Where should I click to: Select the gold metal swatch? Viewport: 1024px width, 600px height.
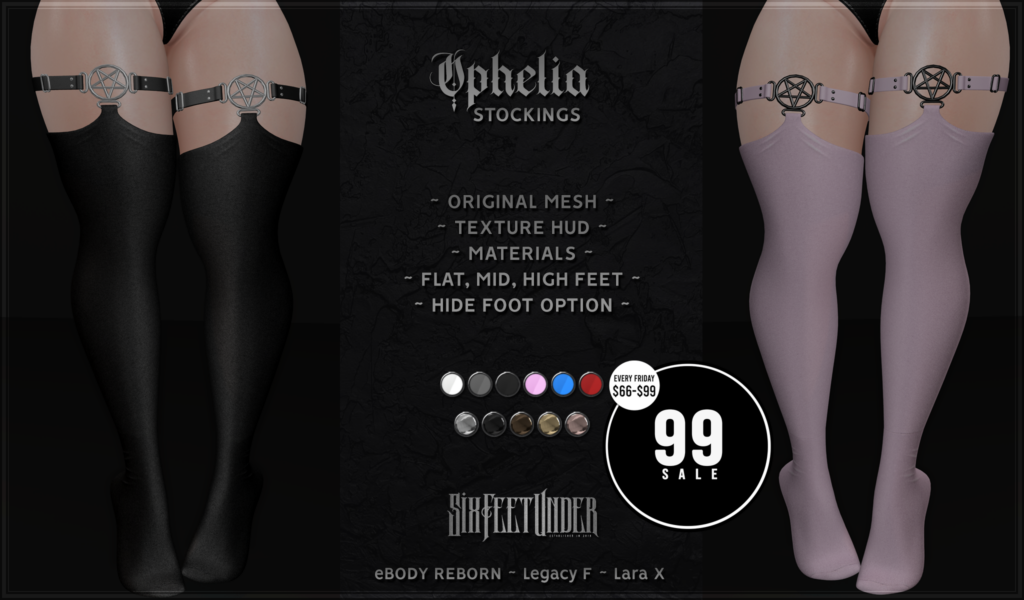pos(549,424)
